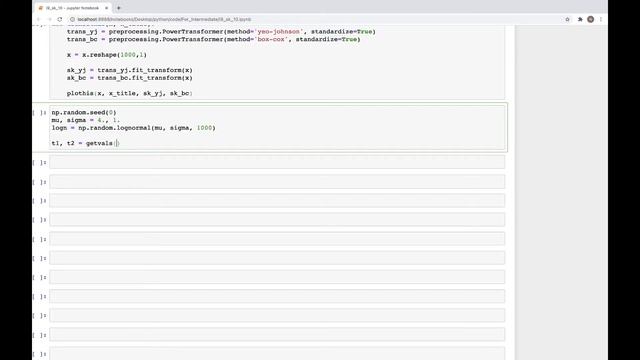
Task: Click the trans_bc PowerTransformer 'box-cox' line
Action: [213, 39]
